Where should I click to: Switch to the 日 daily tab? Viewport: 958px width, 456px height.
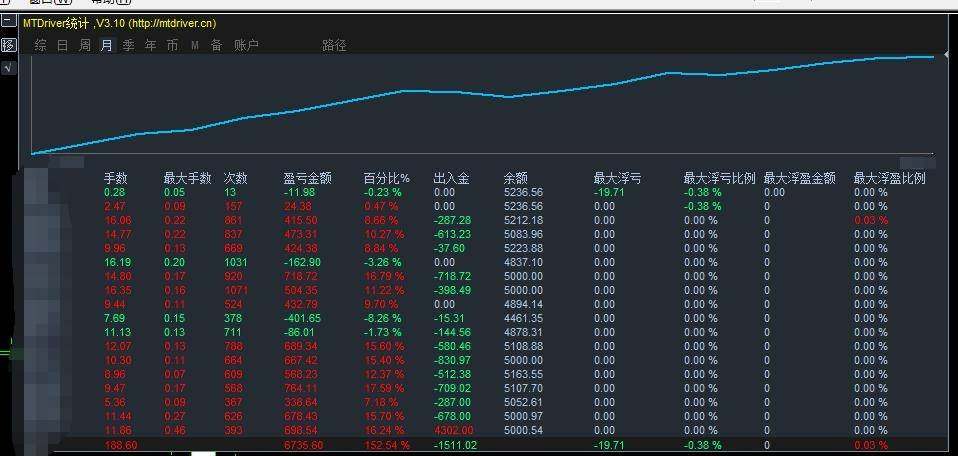[62, 45]
